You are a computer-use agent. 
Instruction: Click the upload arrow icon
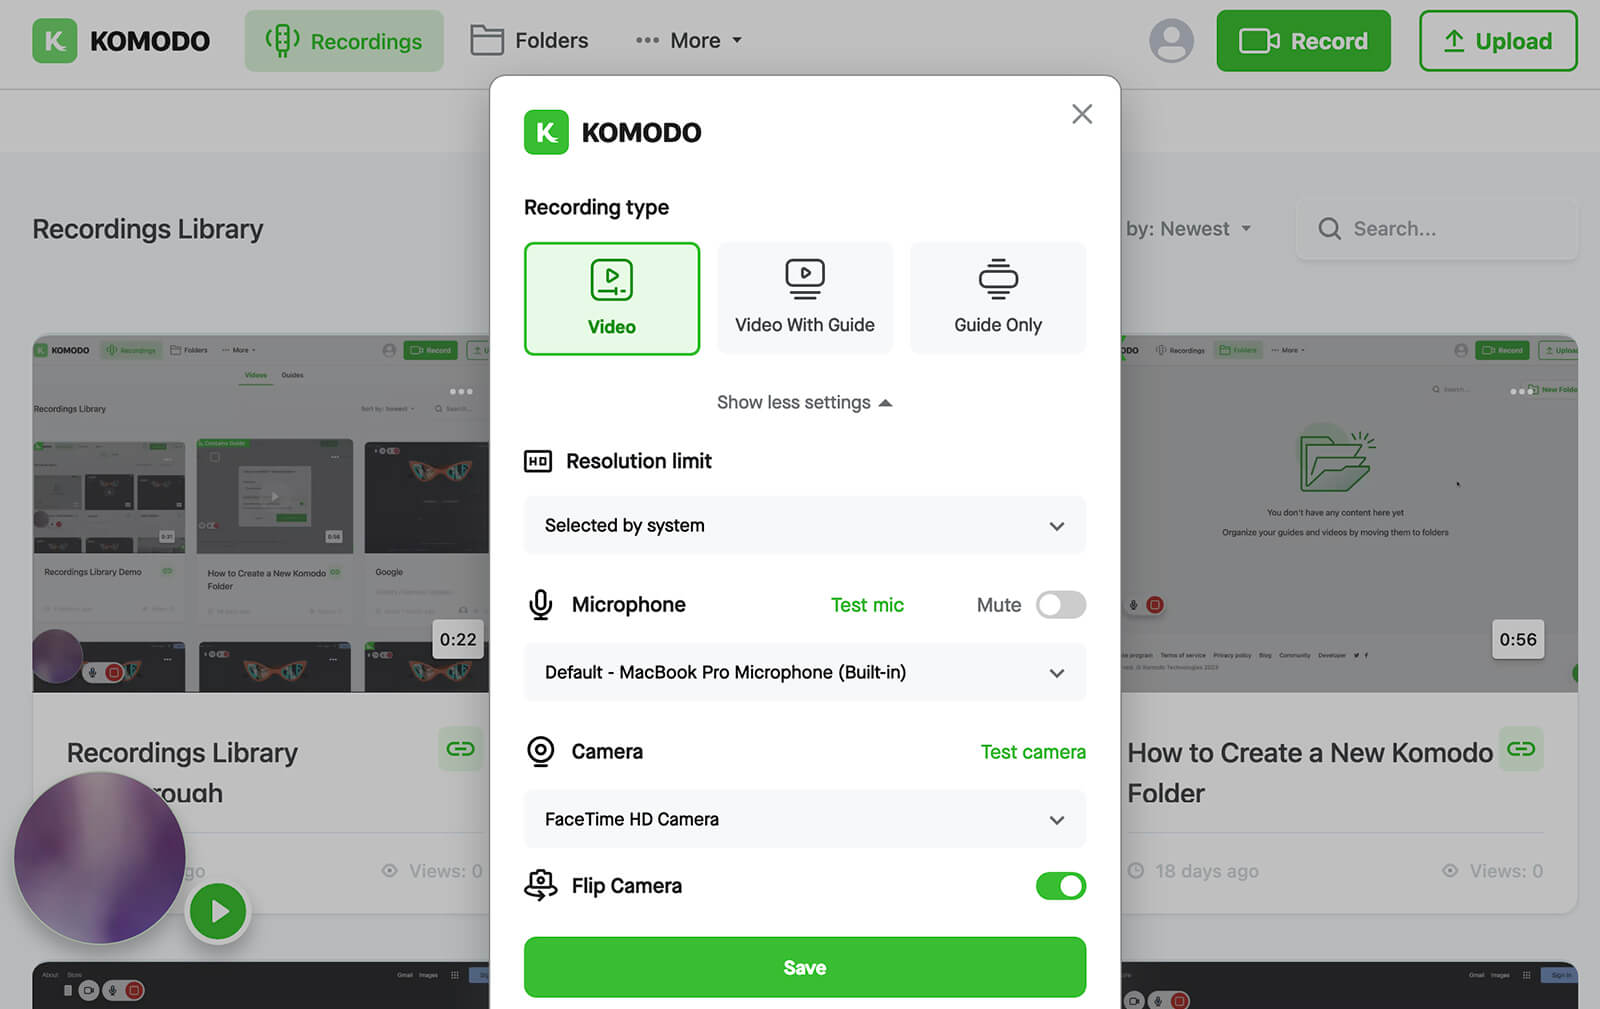[x=1454, y=41]
